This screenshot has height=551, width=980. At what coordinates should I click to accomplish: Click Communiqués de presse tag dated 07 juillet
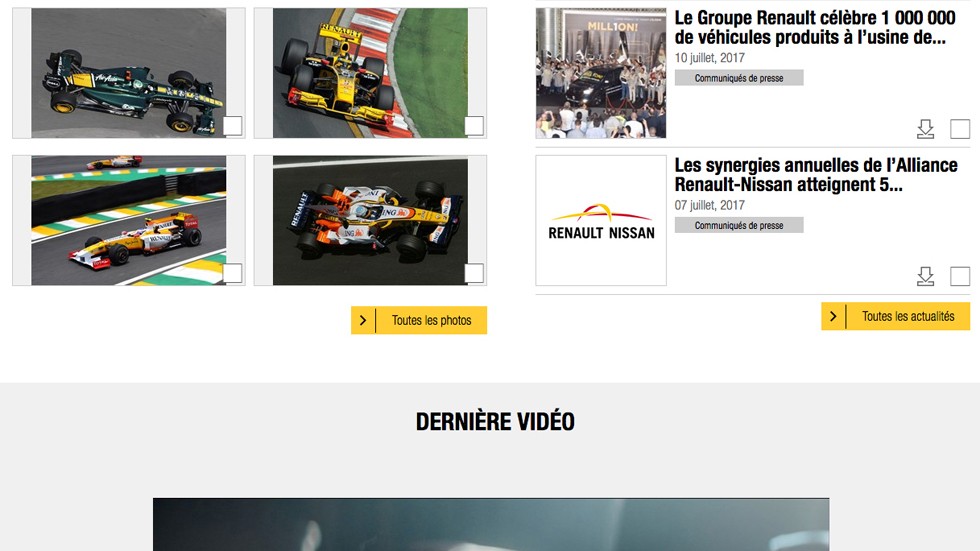pos(739,226)
